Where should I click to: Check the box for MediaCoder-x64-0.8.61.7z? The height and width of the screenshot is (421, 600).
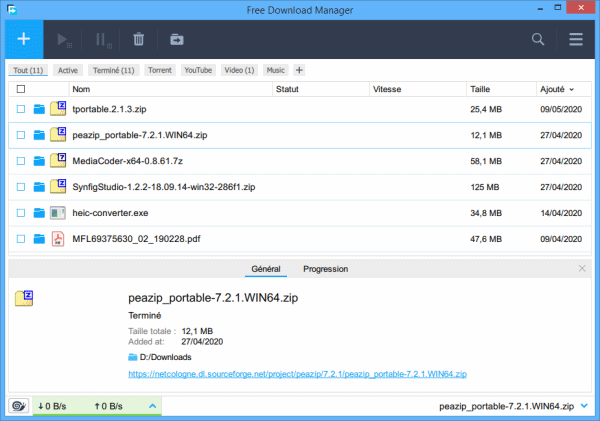point(21,161)
